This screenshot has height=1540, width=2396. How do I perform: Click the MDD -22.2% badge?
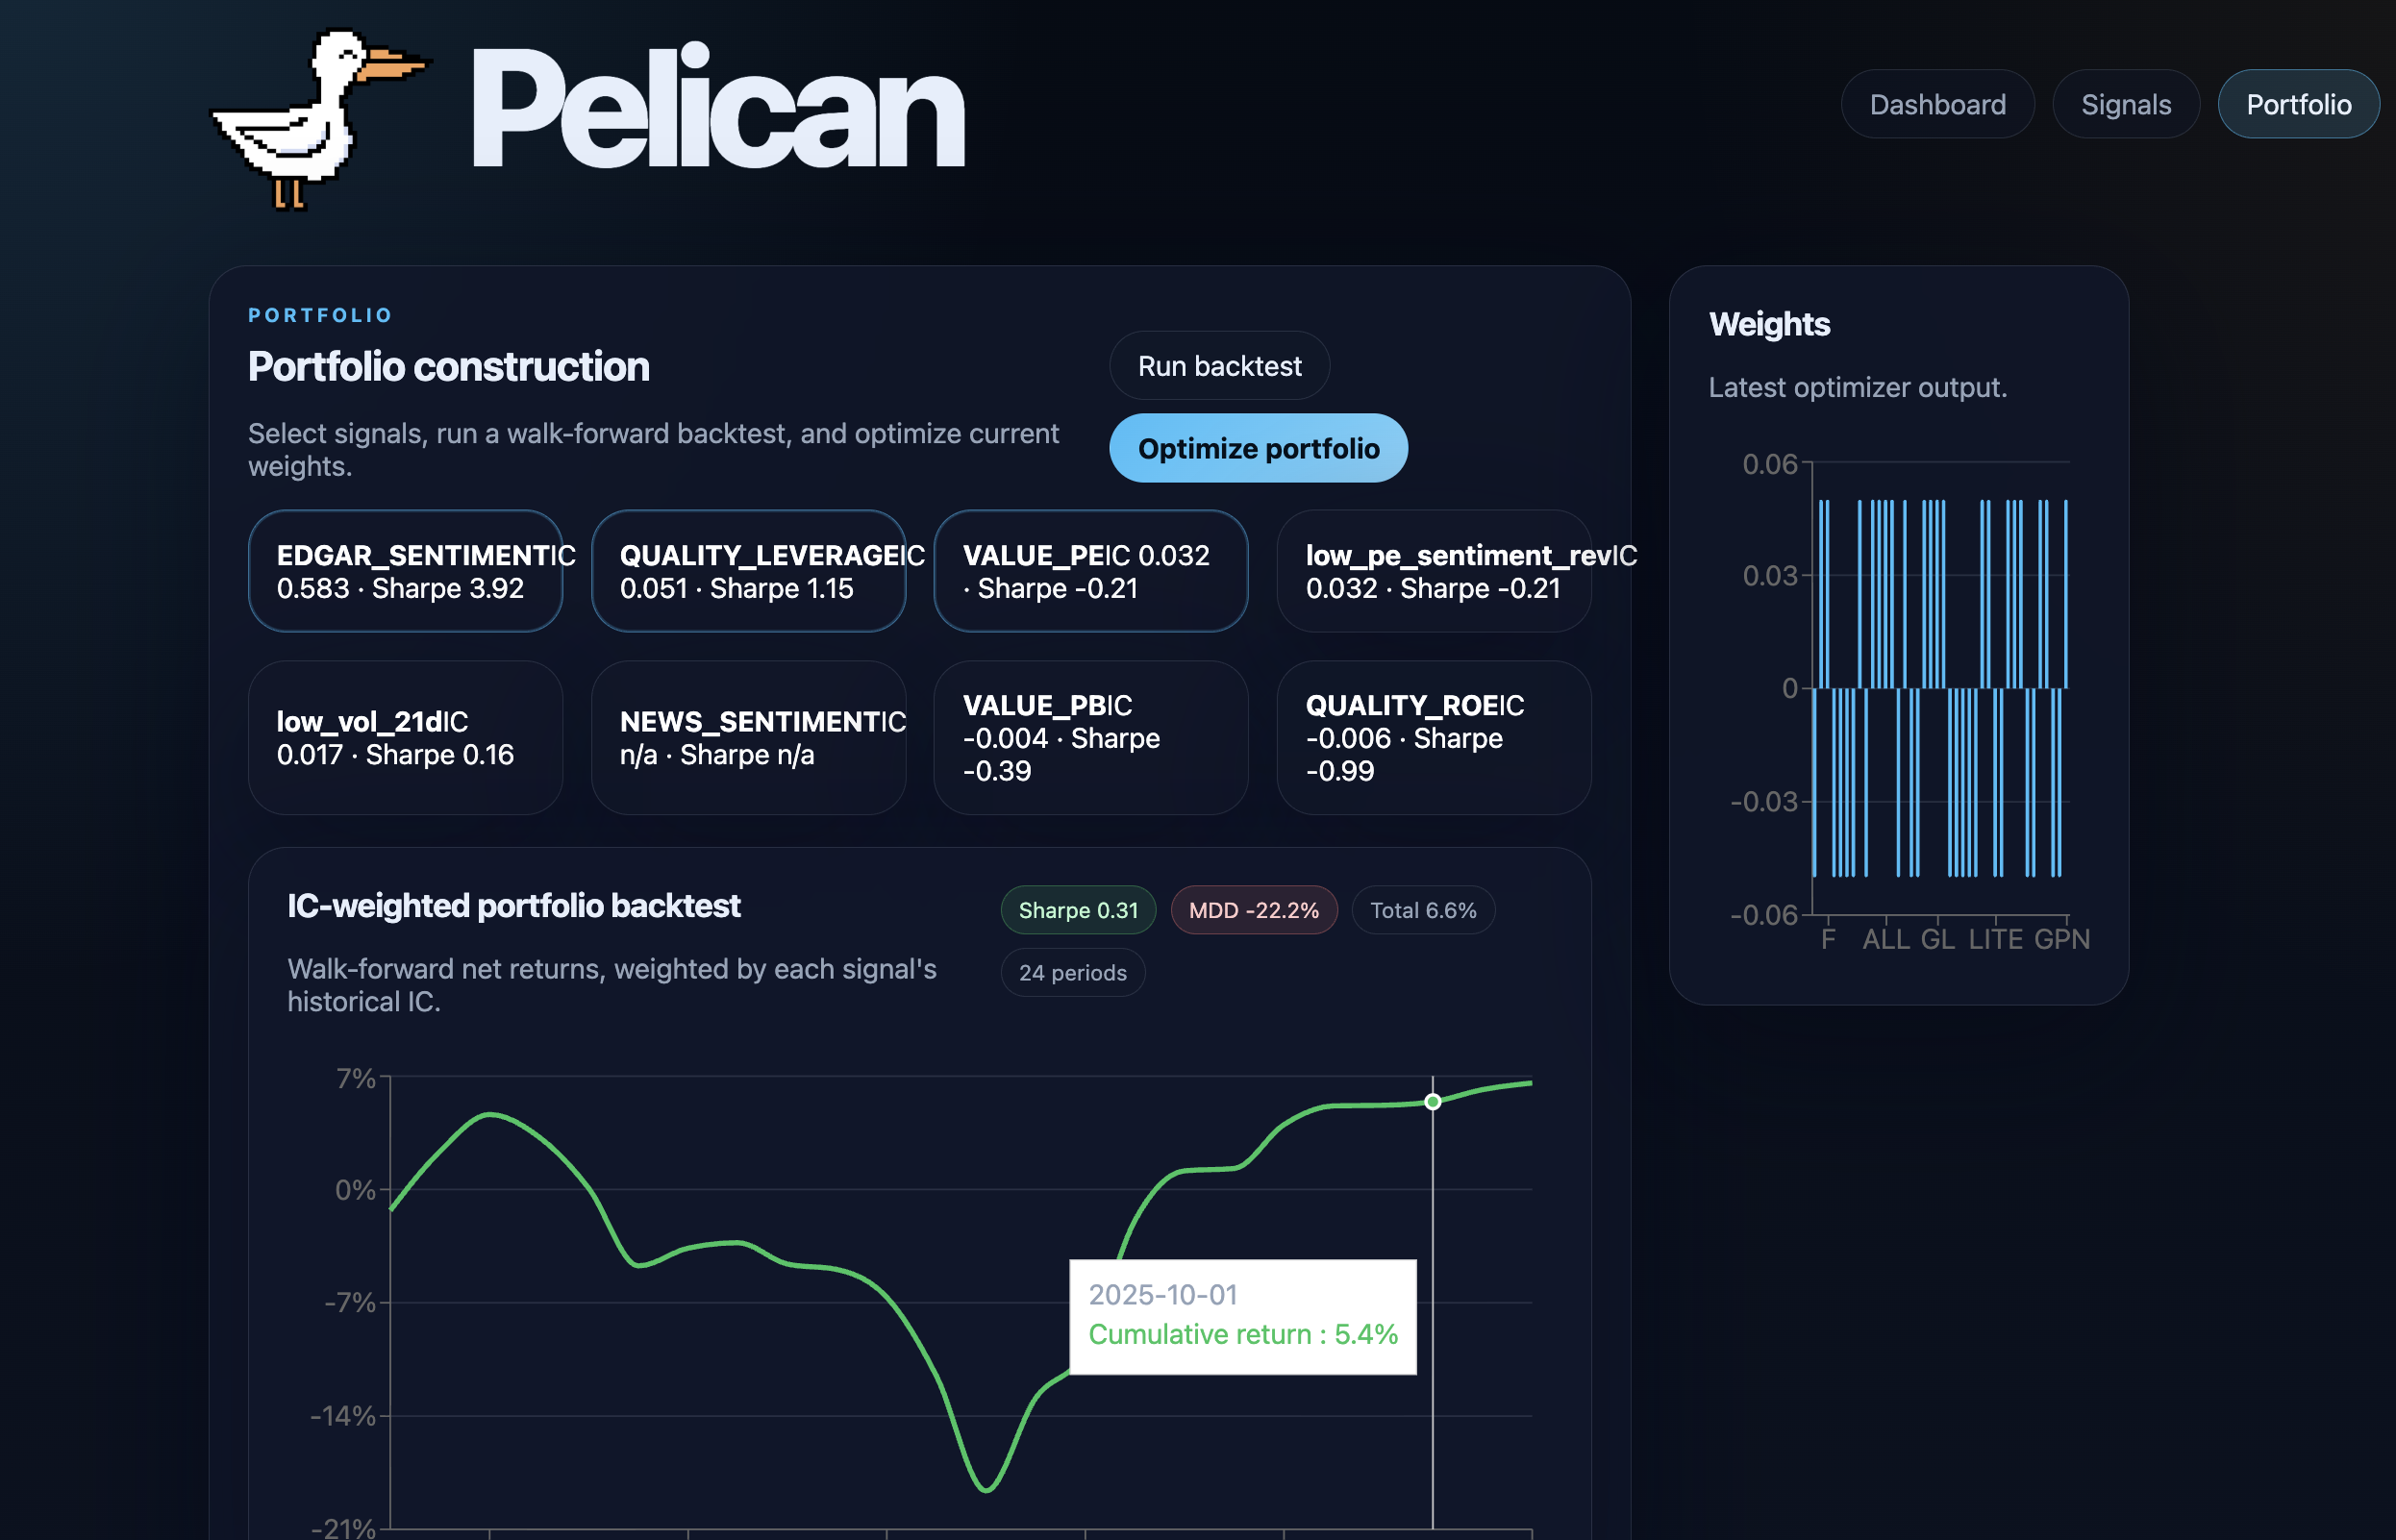click(1253, 910)
